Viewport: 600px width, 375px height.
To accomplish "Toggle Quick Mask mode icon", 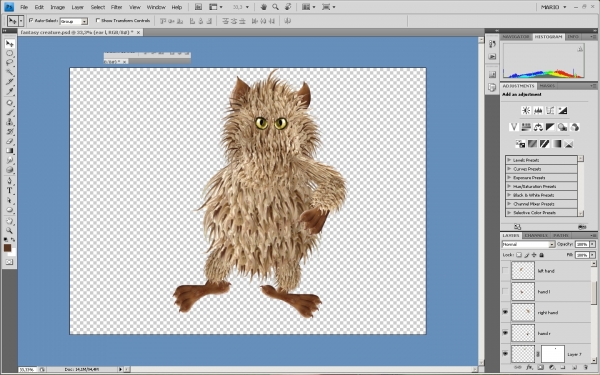I will click(10, 262).
